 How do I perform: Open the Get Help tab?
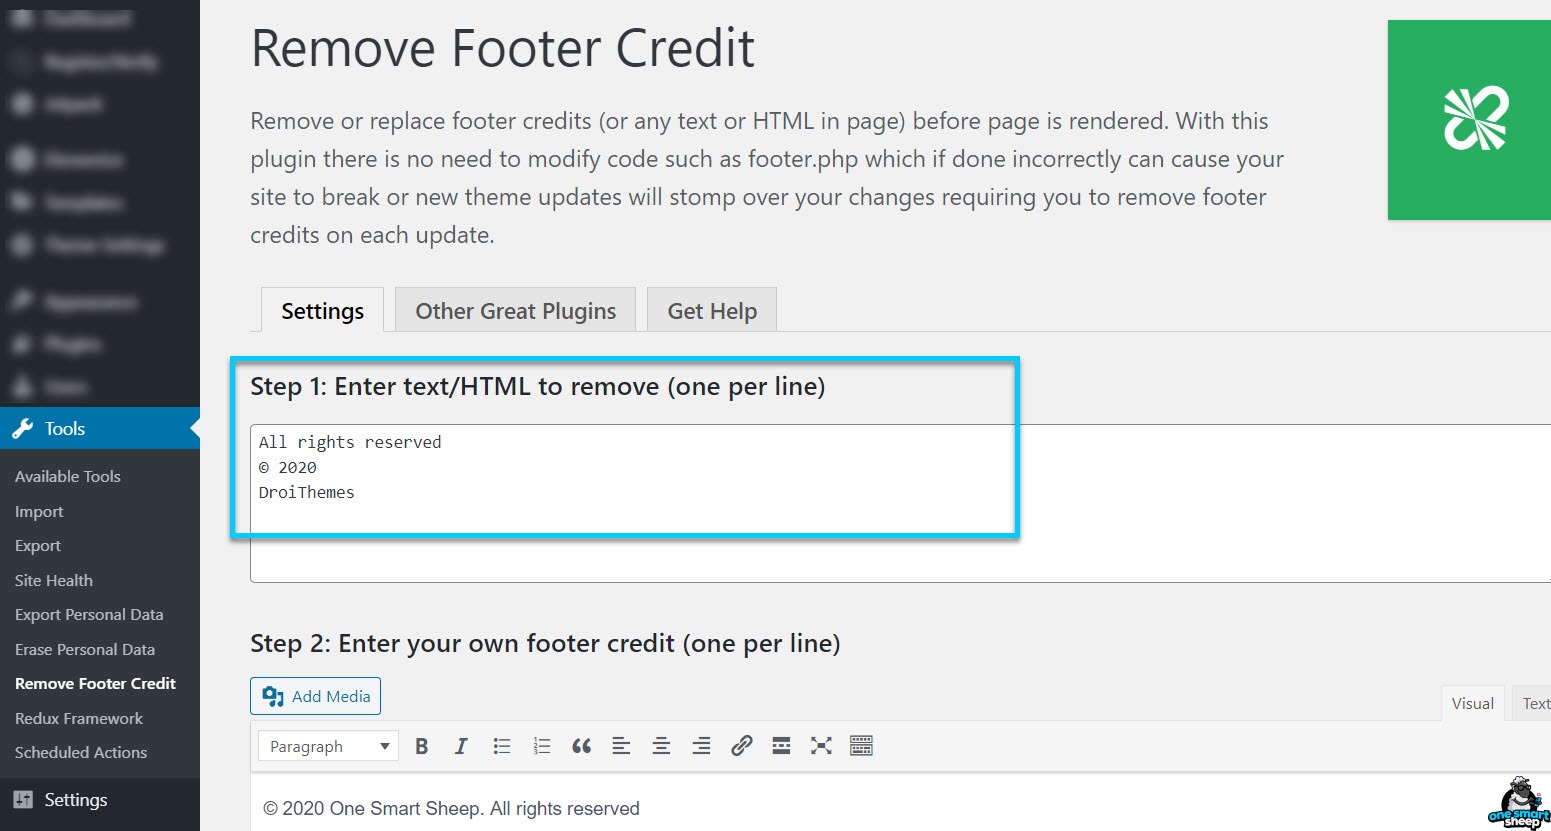point(711,310)
